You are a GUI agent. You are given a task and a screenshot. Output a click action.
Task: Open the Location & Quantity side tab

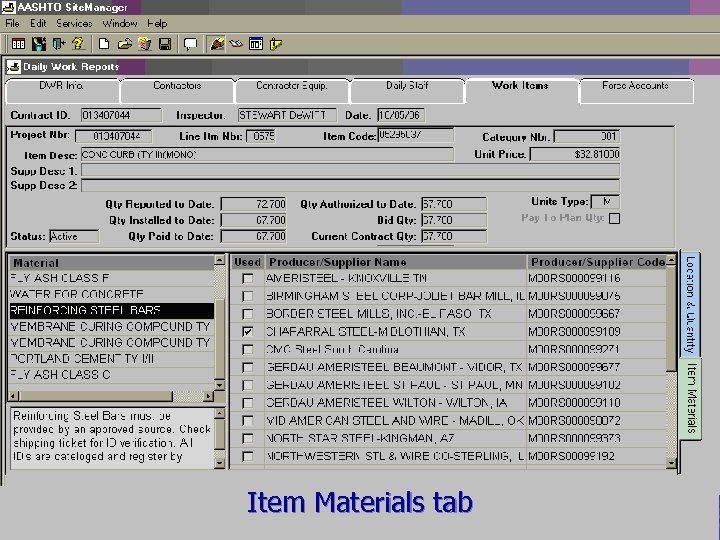pos(690,305)
